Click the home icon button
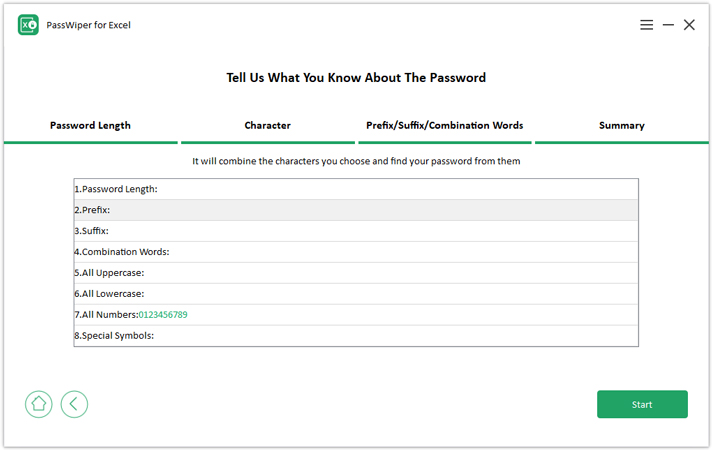 (x=39, y=404)
